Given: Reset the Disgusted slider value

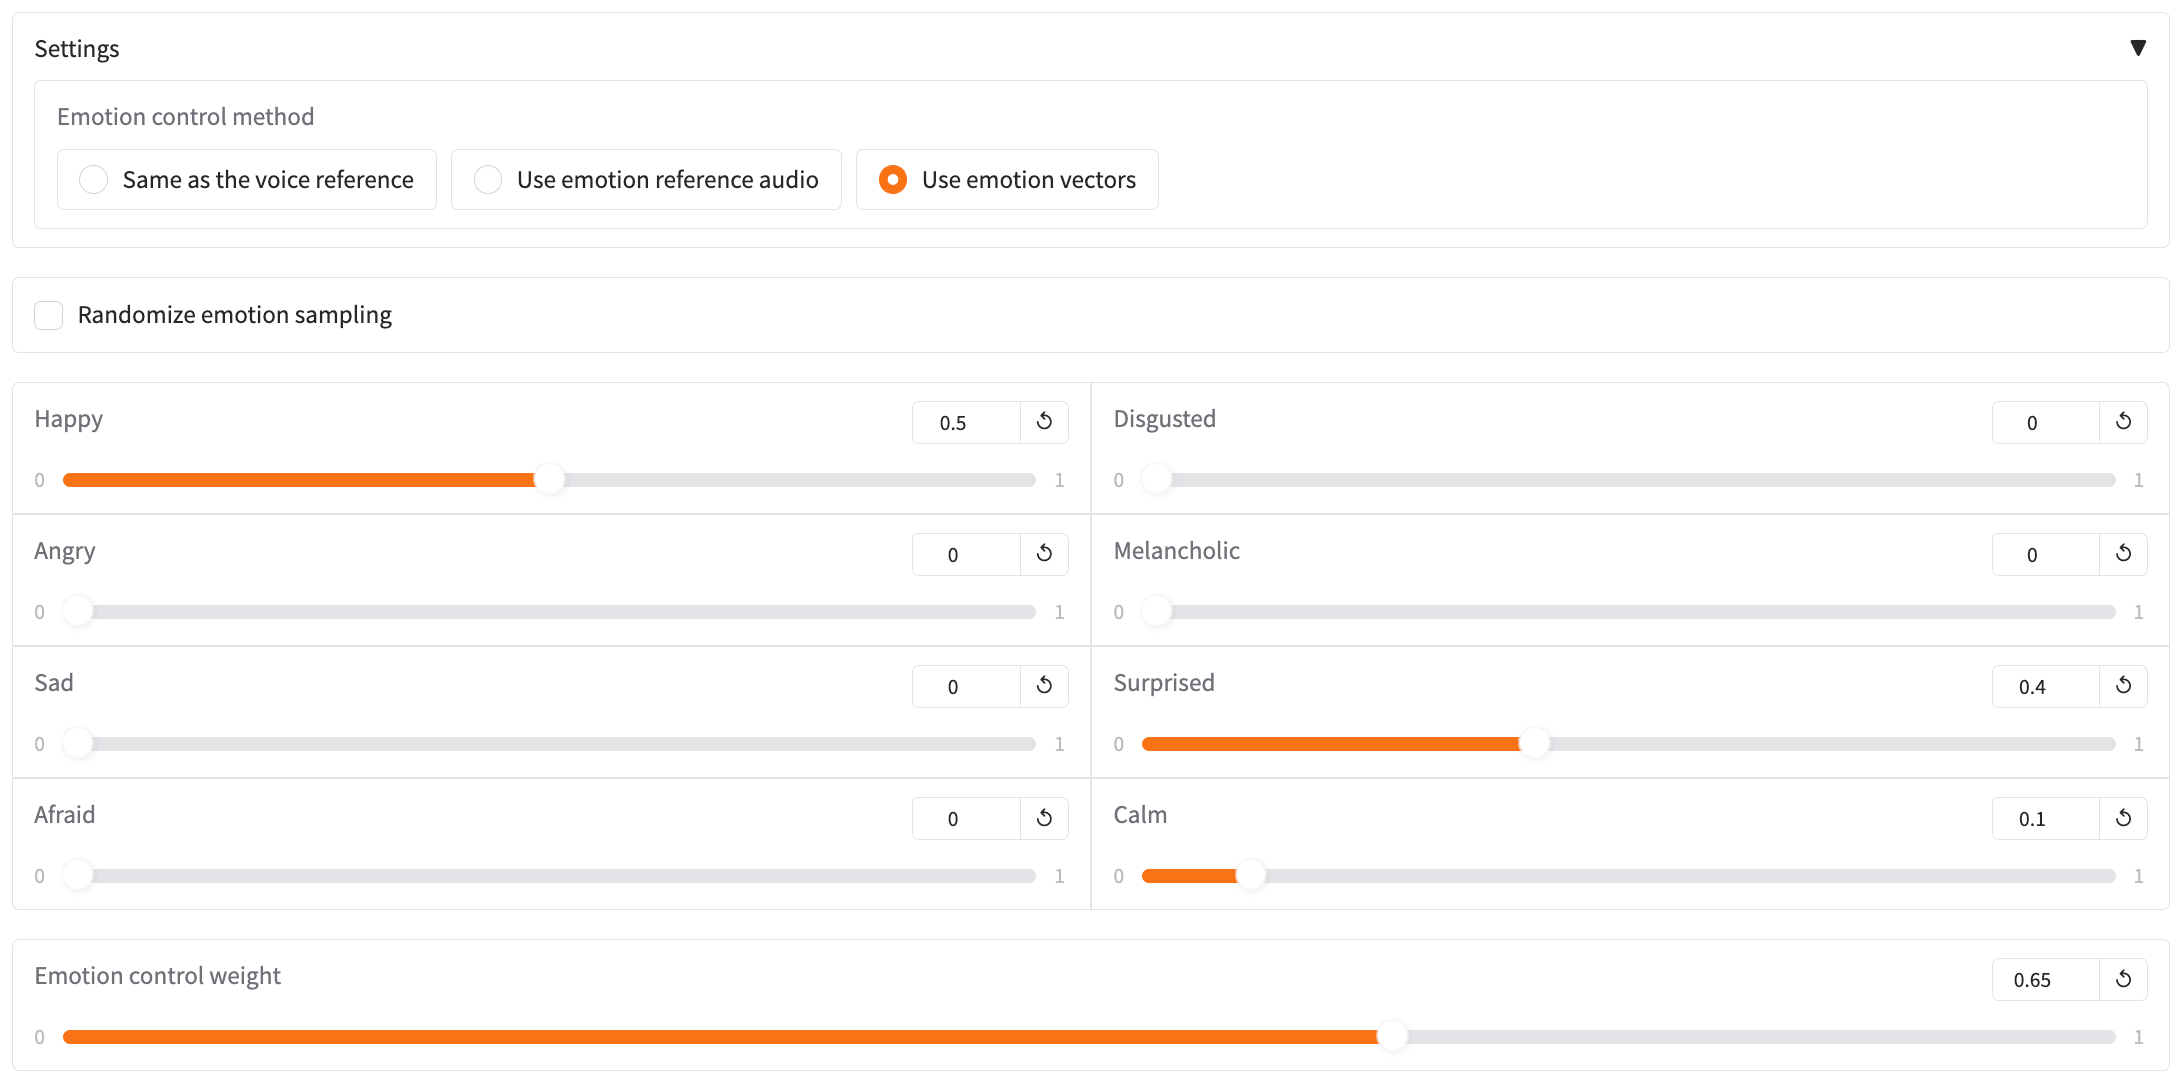Looking at the screenshot, I should [2123, 422].
